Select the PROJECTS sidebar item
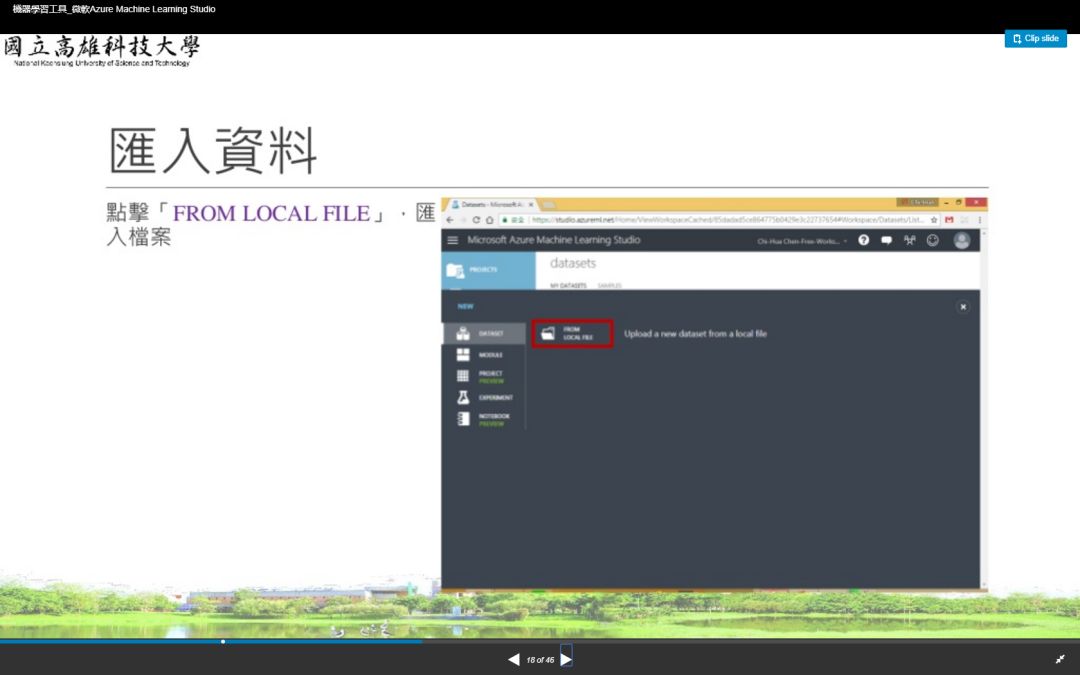This screenshot has width=1080, height=675. coord(488,270)
